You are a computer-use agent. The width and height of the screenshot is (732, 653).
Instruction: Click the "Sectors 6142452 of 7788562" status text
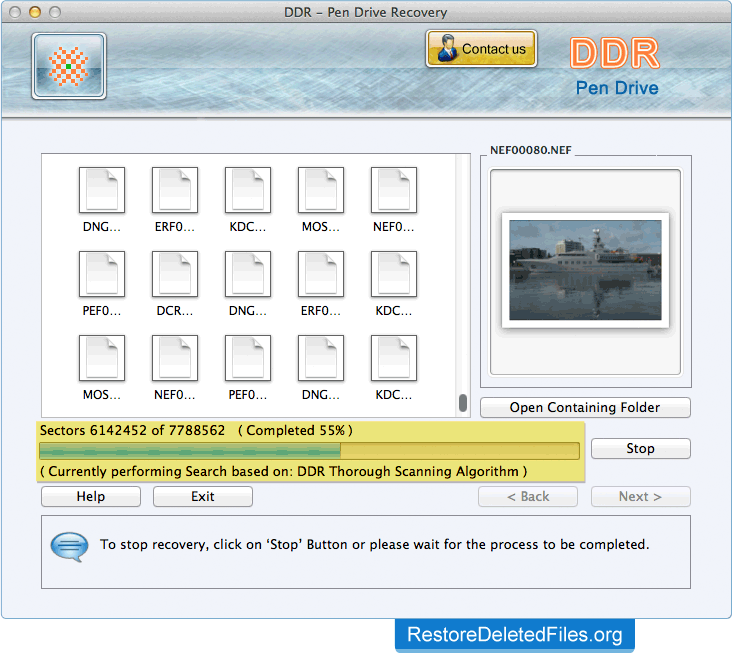click(133, 430)
